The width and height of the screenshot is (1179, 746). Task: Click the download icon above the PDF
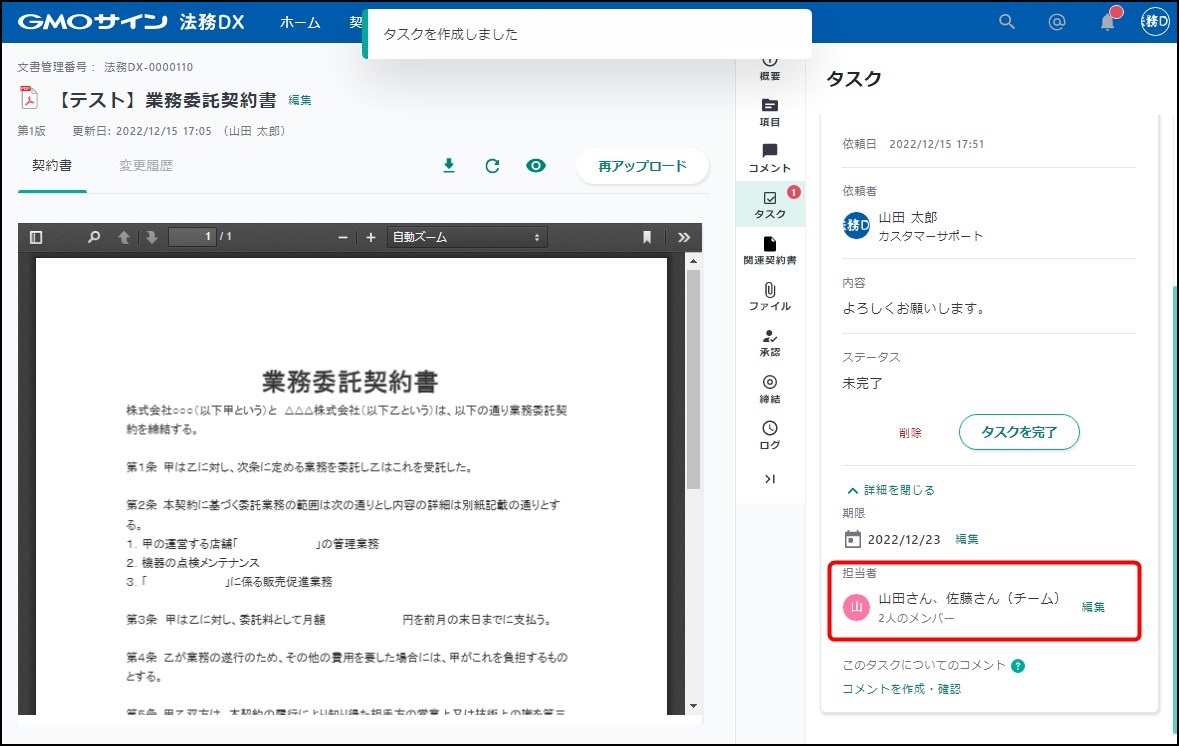(x=449, y=166)
